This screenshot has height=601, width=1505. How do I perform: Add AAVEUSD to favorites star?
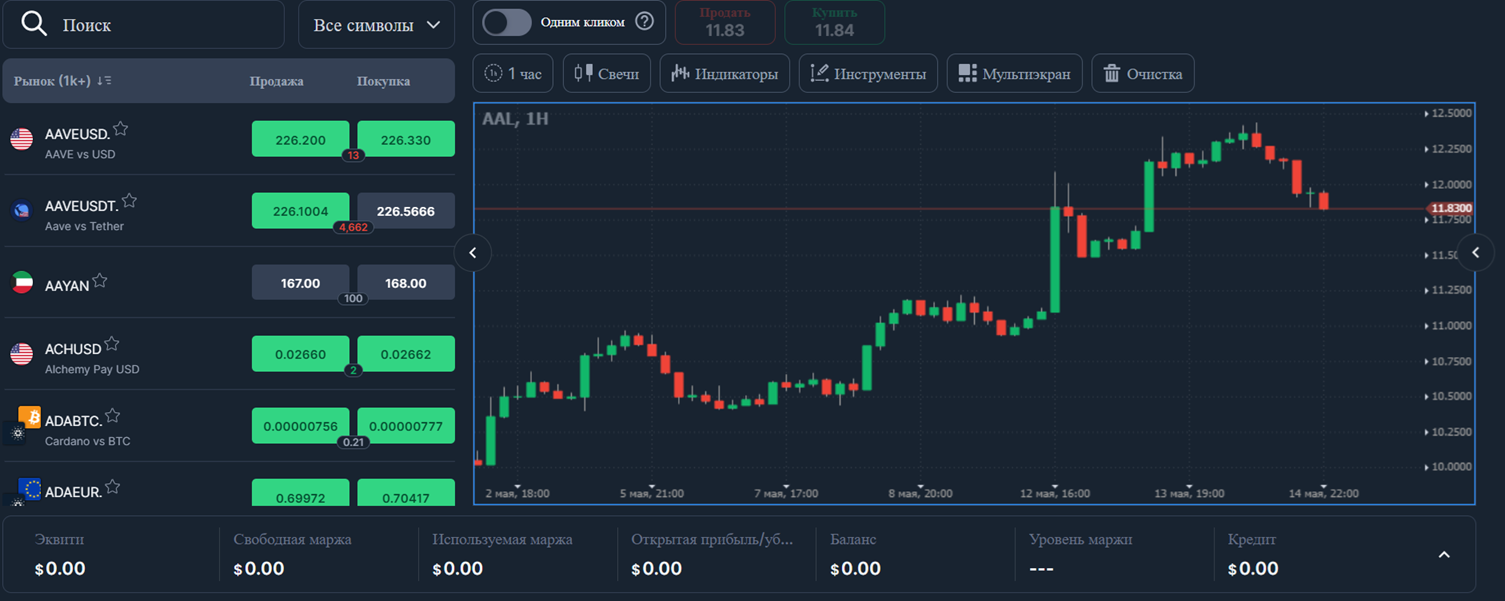point(120,129)
